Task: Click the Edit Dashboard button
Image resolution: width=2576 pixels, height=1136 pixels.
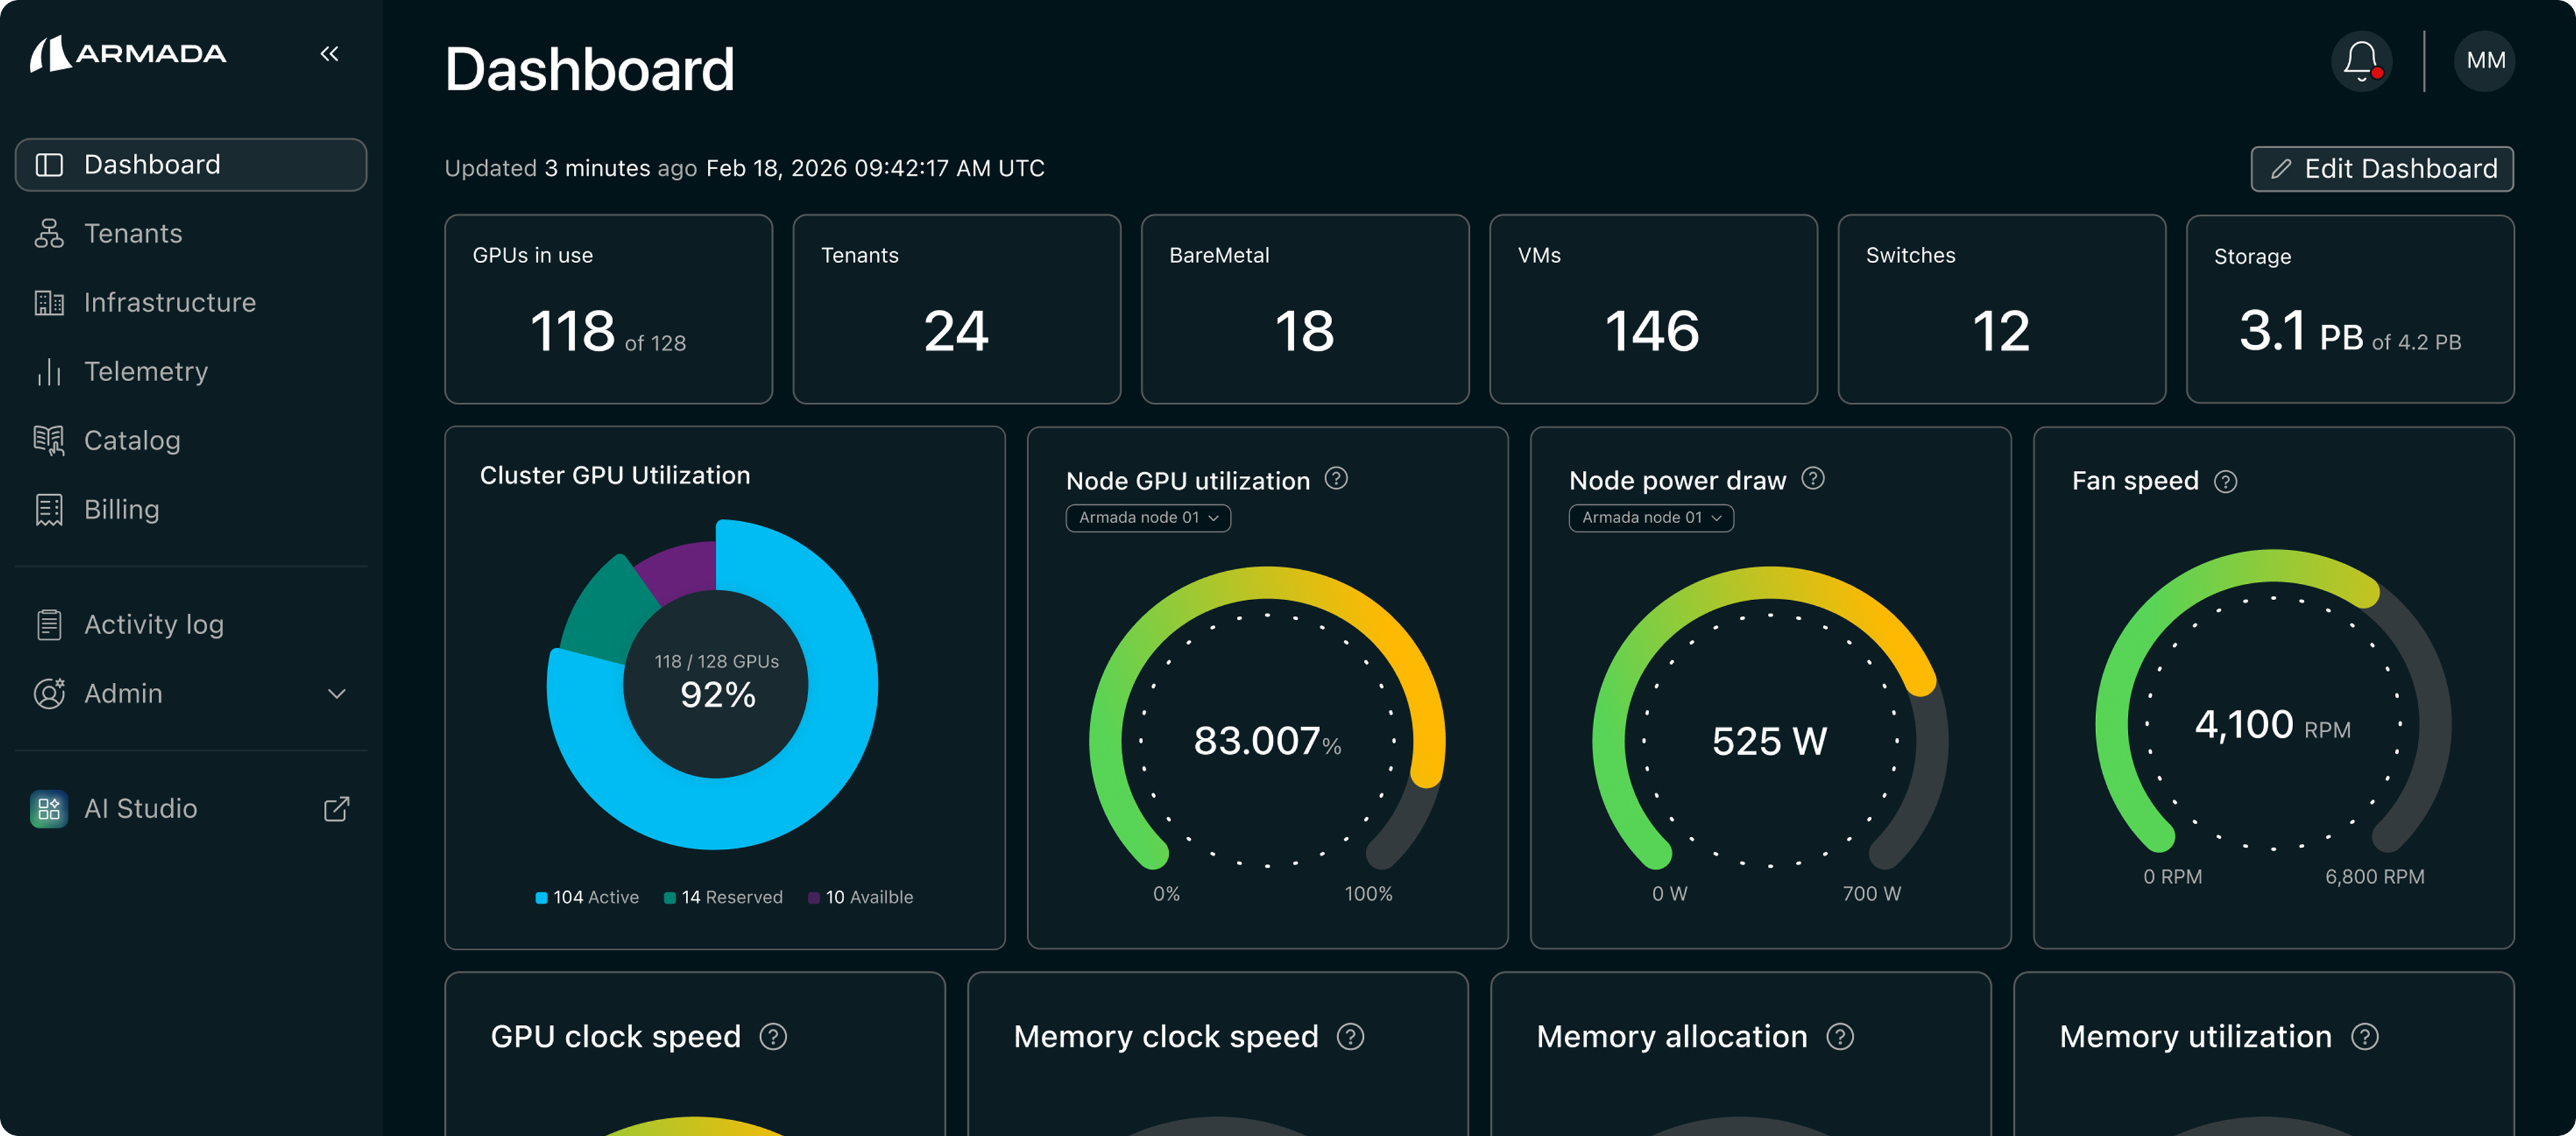Action: (x=2381, y=169)
